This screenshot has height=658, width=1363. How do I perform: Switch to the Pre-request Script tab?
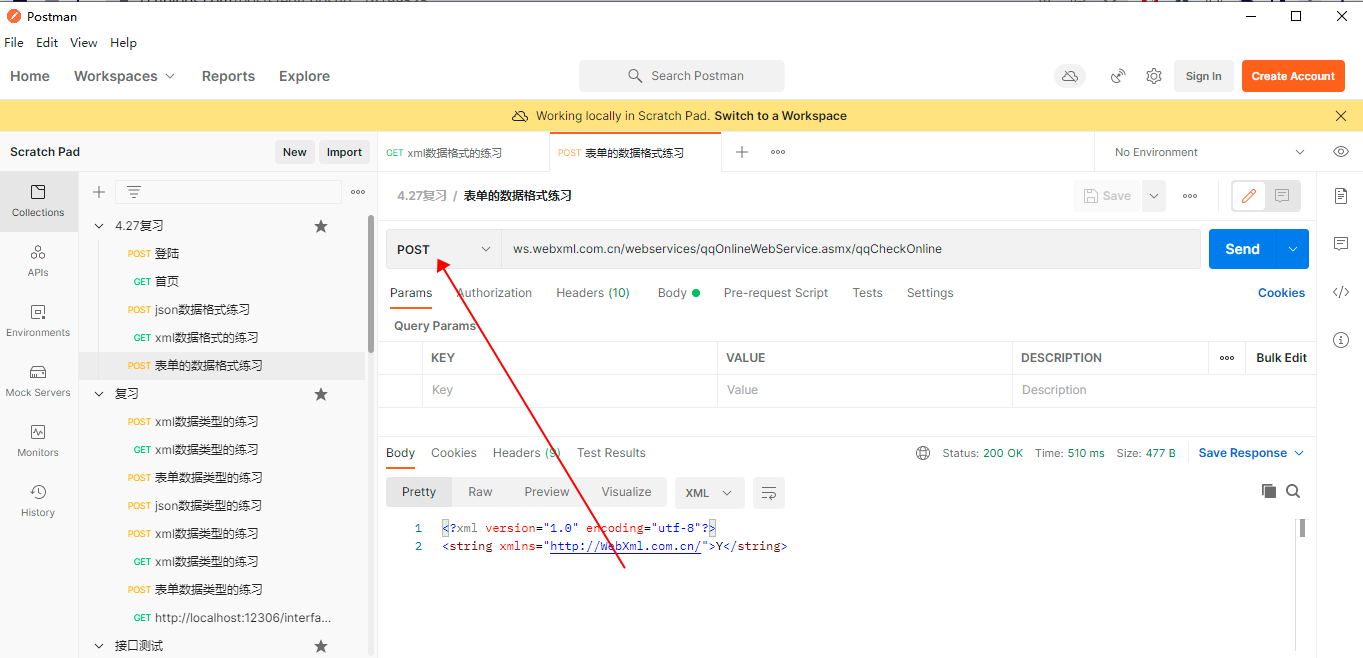click(x=776, y=293)
